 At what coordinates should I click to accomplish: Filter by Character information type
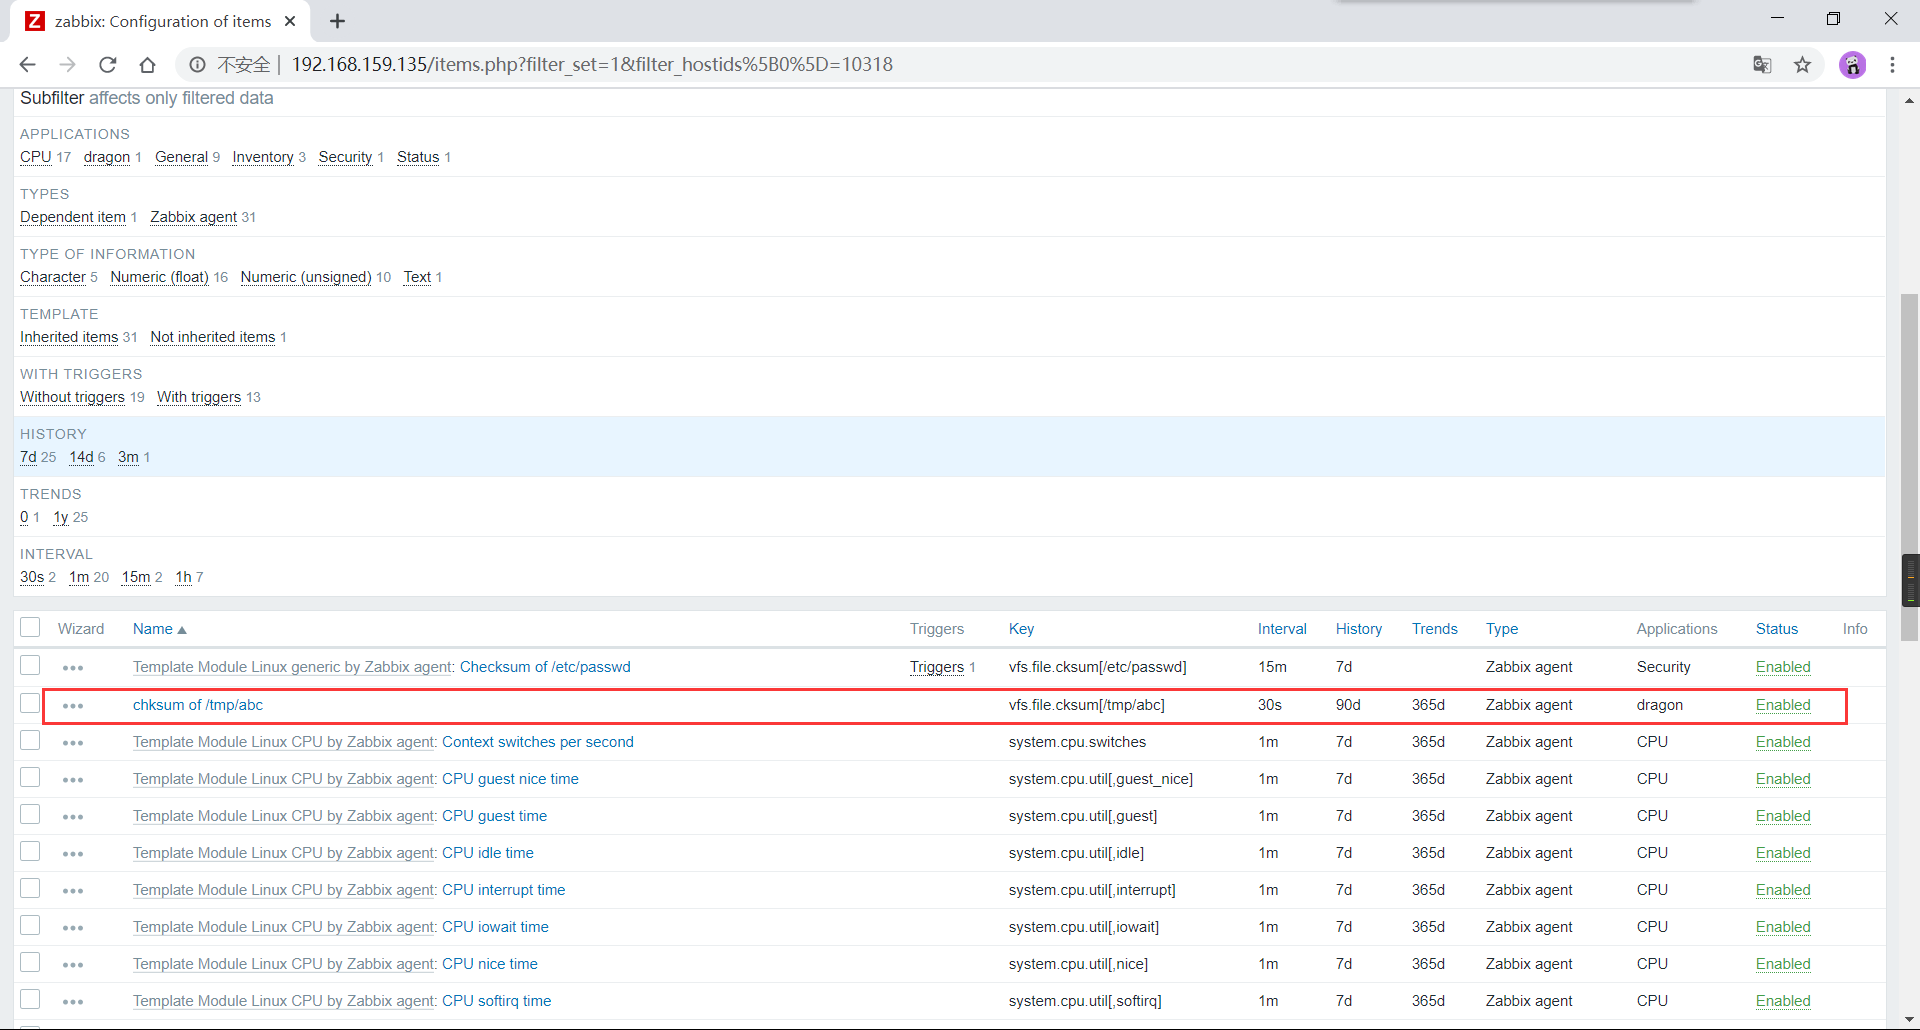click(53, 277)
